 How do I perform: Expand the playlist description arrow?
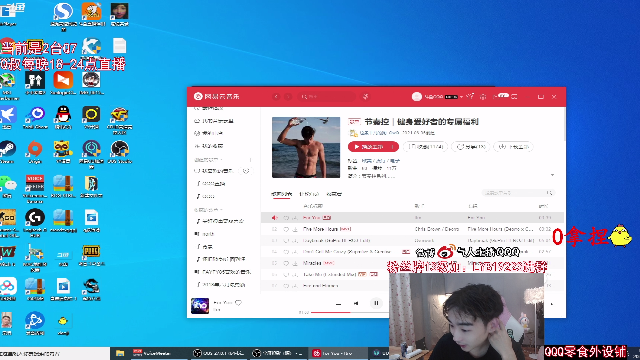(x=553, y=175)
